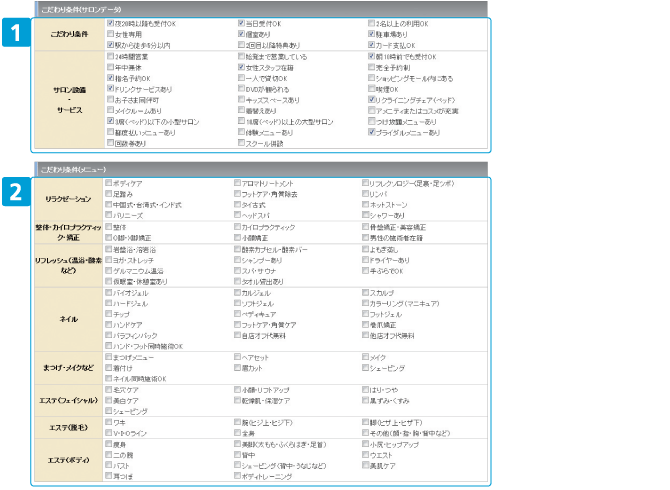
Task: Tick the ヘッドスパ checkbox
Action: [238, 215]
